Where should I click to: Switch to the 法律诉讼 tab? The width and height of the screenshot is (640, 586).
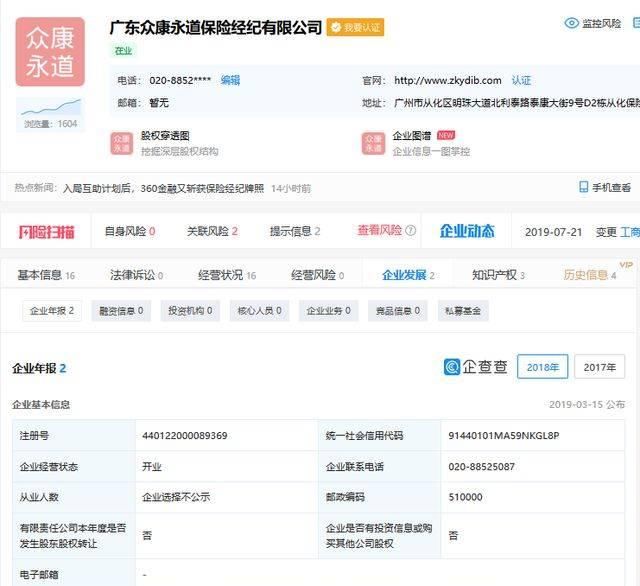136,275
